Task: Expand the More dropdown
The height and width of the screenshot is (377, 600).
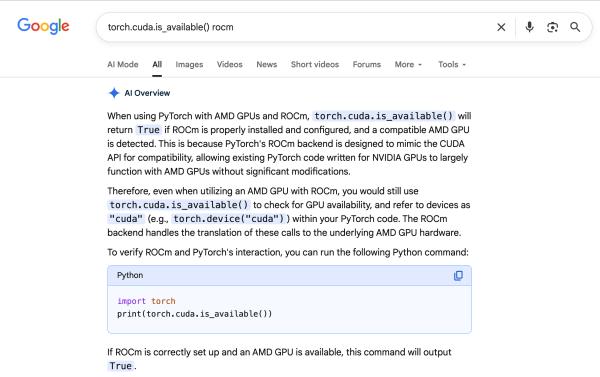Action: 408,64
